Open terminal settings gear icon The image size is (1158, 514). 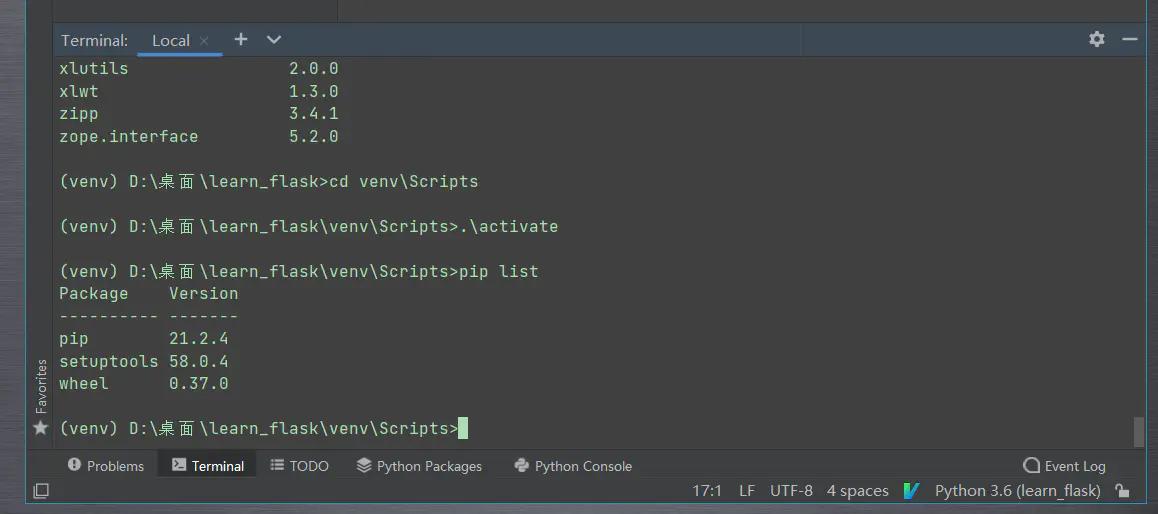click(x=1097, y=39)
